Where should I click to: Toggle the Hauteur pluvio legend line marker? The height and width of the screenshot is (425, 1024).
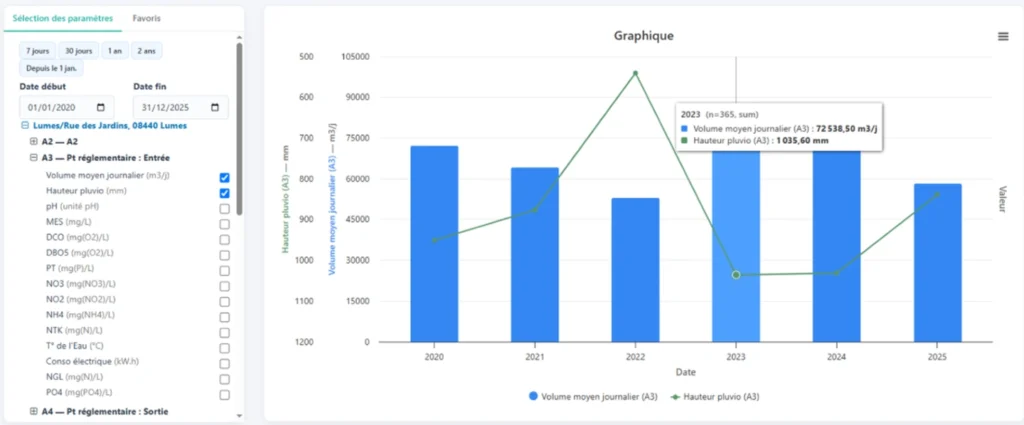(x=676, y=396)
